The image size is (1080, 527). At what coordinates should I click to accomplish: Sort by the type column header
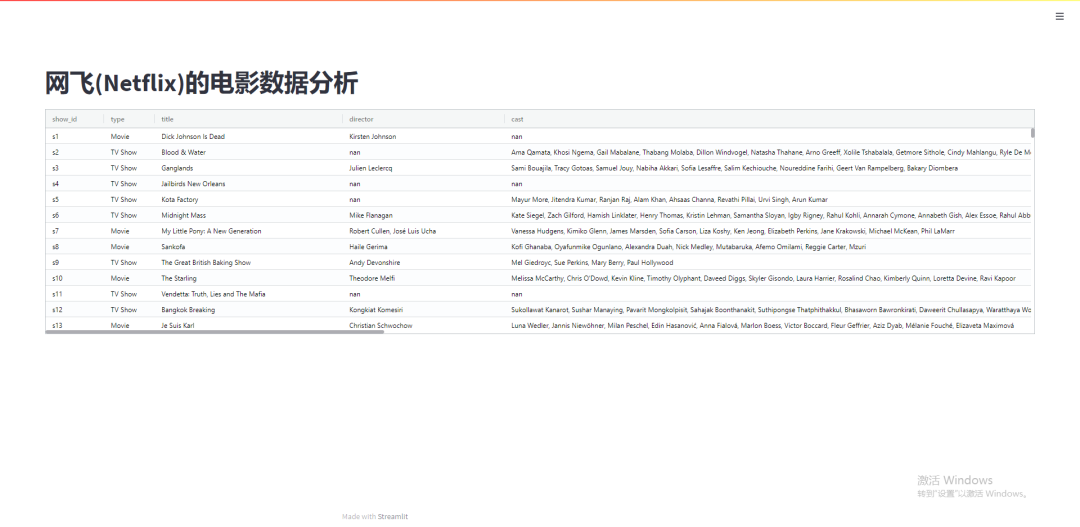pyautogui.click(x=118, y=119)
